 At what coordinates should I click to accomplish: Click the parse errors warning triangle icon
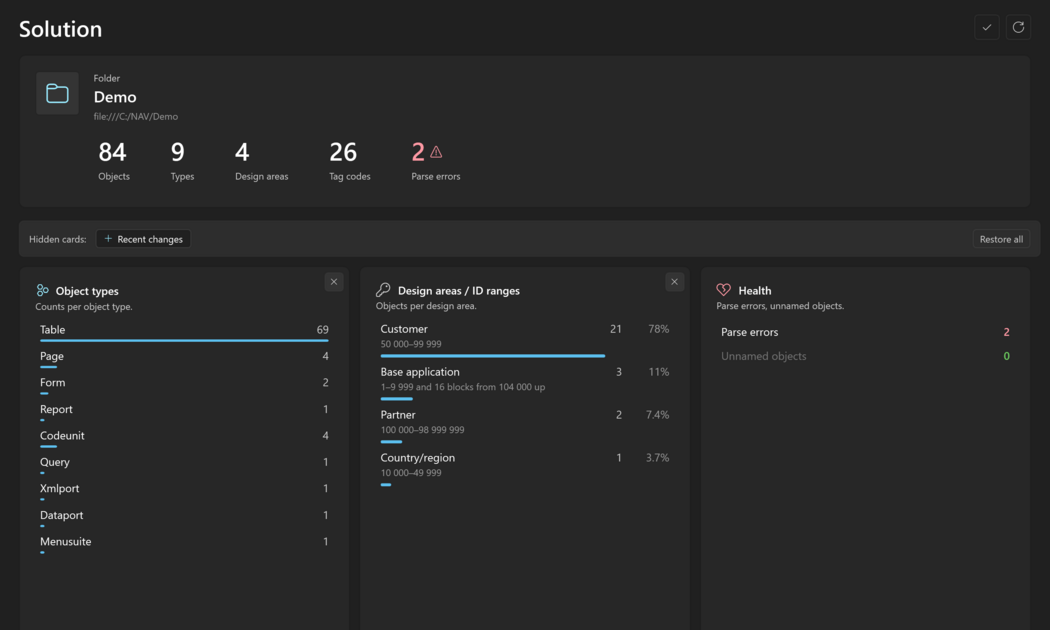click(x=436, y=152)
